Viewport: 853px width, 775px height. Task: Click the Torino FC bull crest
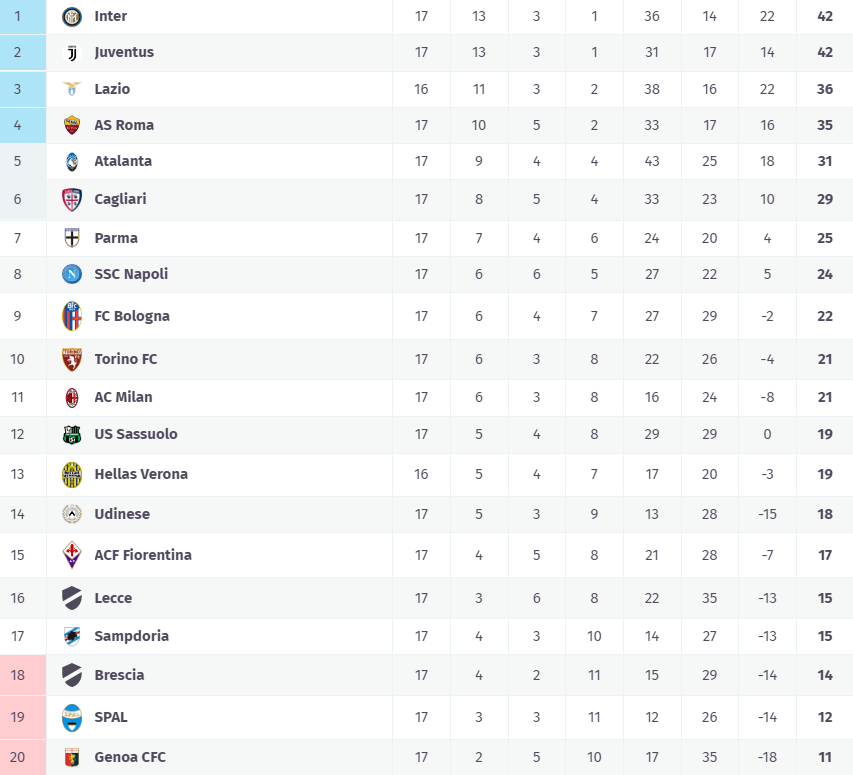[71, 359]
